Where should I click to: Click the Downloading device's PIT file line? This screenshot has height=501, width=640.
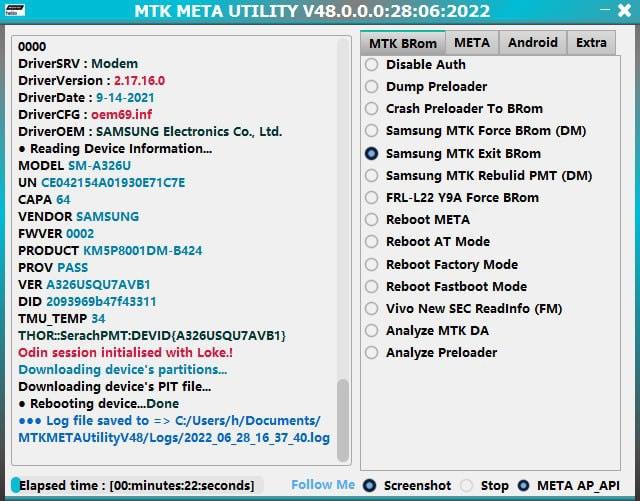[115, 387]
